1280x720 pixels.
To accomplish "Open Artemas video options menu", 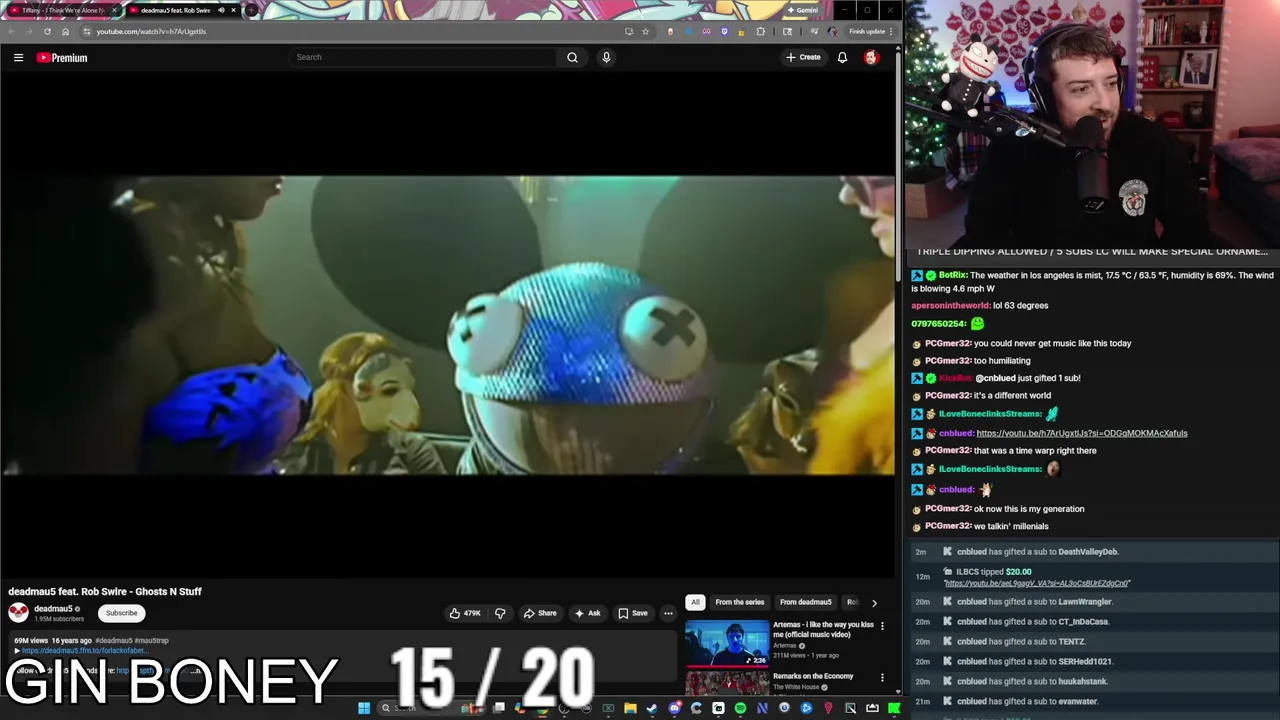I will click(882, 626).
